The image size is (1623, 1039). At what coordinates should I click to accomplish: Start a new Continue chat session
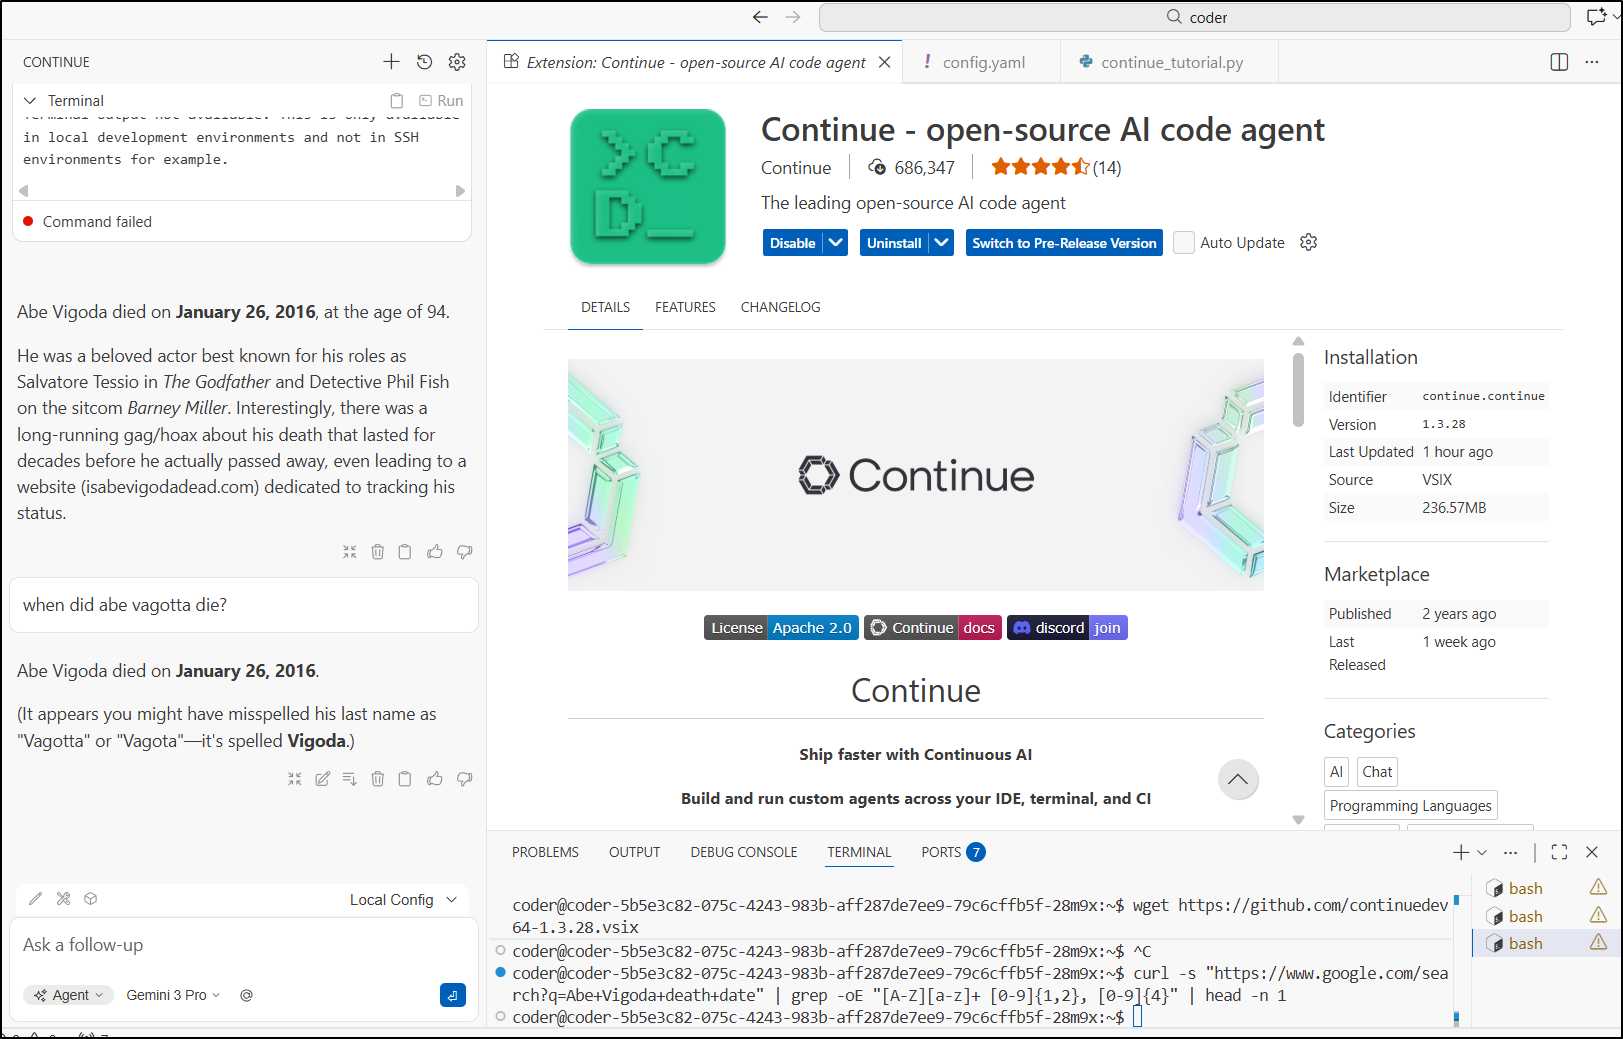[x=391, y=62]
